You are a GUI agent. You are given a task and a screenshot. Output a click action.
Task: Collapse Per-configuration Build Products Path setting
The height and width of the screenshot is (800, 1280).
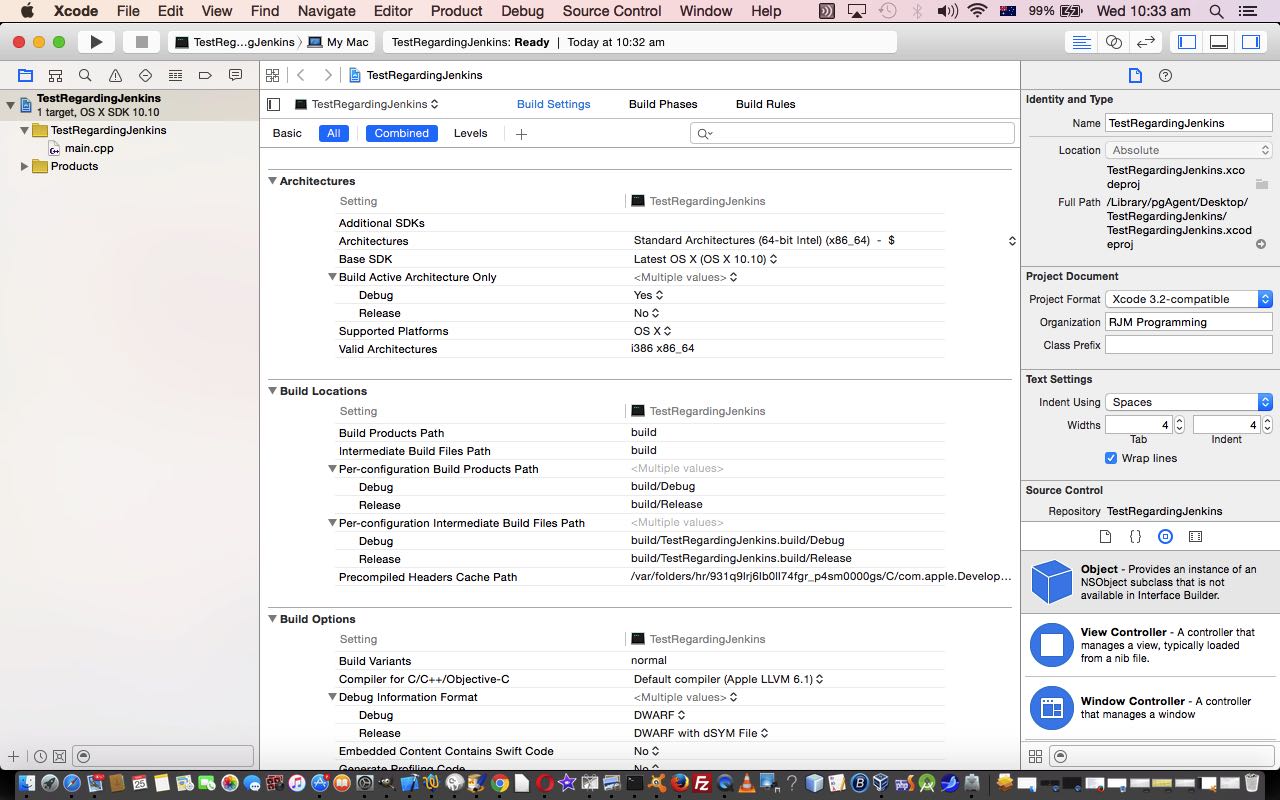tap(332, 469)
